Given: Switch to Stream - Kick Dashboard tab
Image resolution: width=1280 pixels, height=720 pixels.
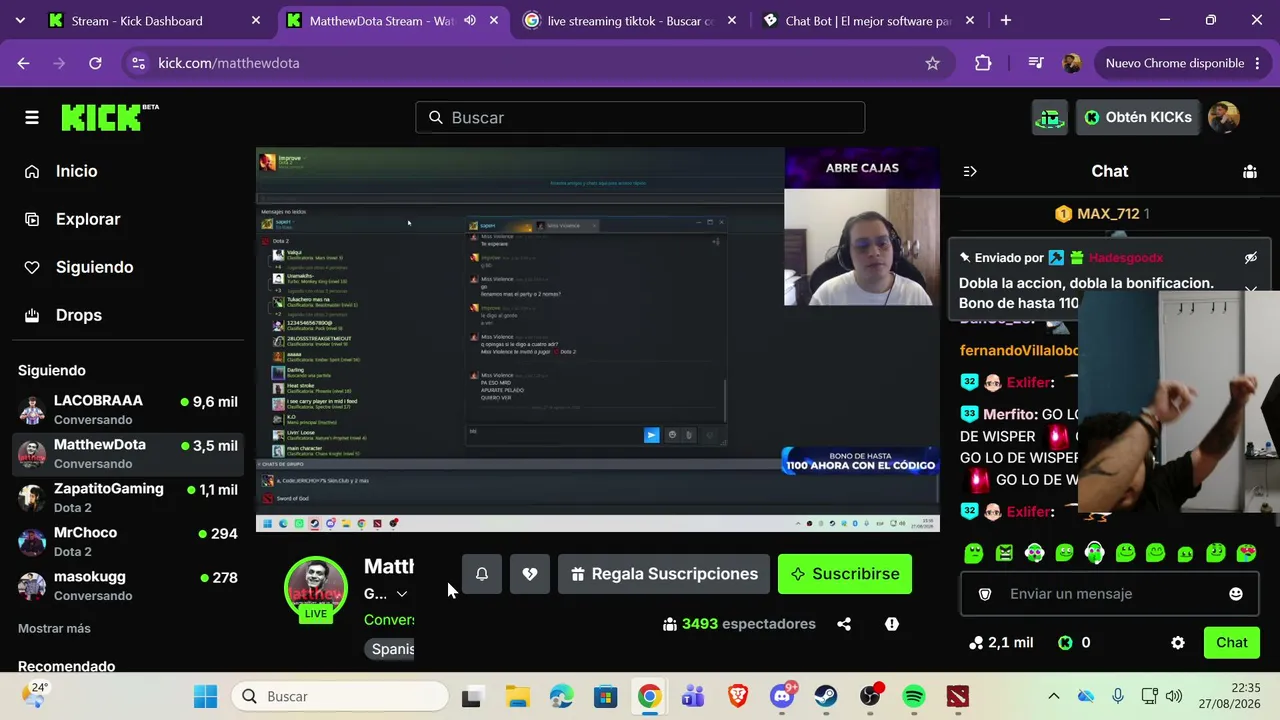Looking at the screenshot, I should [x=156, y=21].
